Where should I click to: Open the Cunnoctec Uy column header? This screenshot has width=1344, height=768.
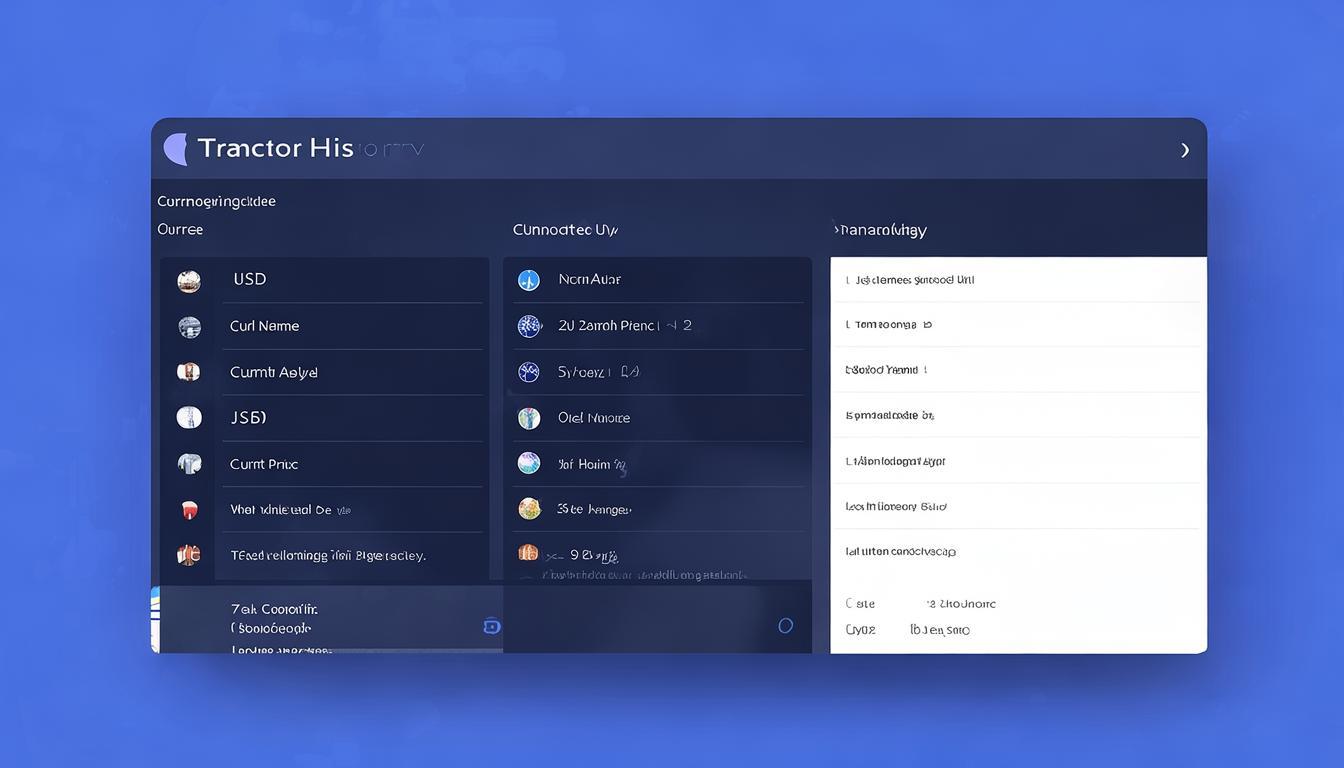pos(565,230)
